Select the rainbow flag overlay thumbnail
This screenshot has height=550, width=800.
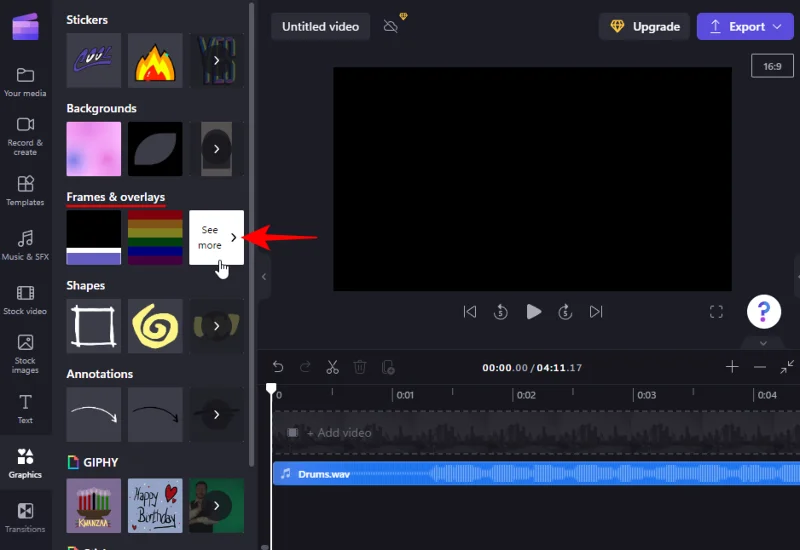tap(155, 237)
